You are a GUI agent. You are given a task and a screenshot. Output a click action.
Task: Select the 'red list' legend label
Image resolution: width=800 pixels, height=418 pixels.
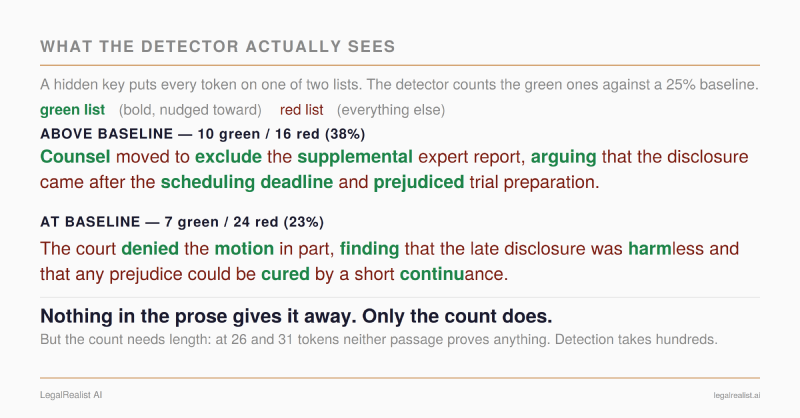[302, 110]
